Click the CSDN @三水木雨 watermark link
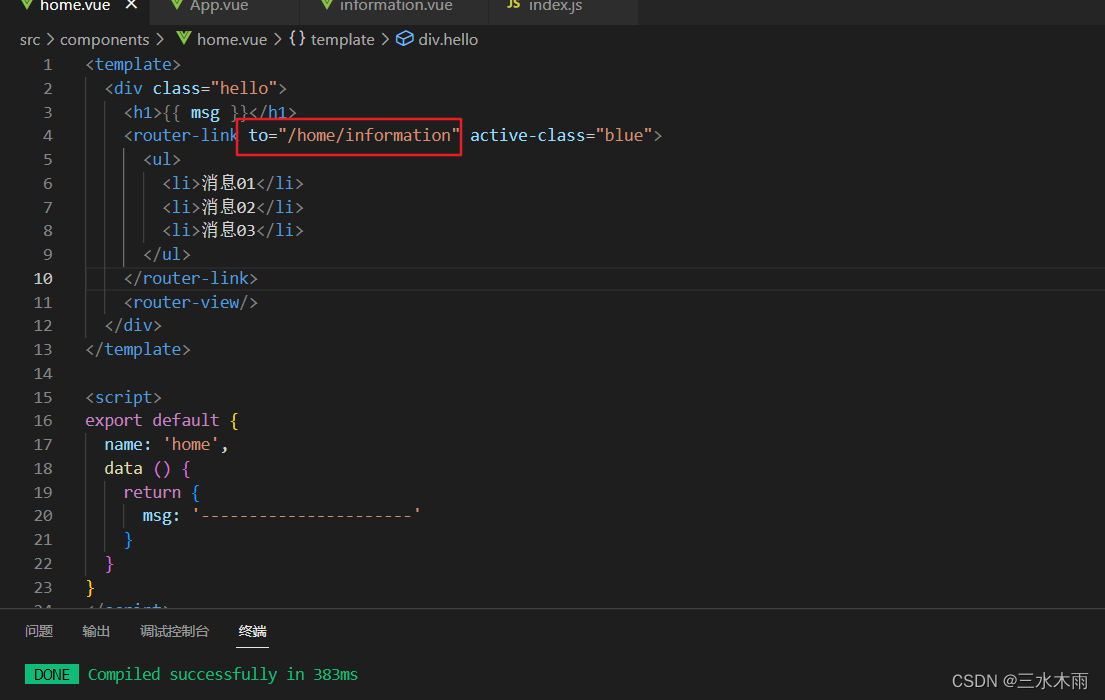The height and width of the screenshot is (700, 1105). [1020, 680]
